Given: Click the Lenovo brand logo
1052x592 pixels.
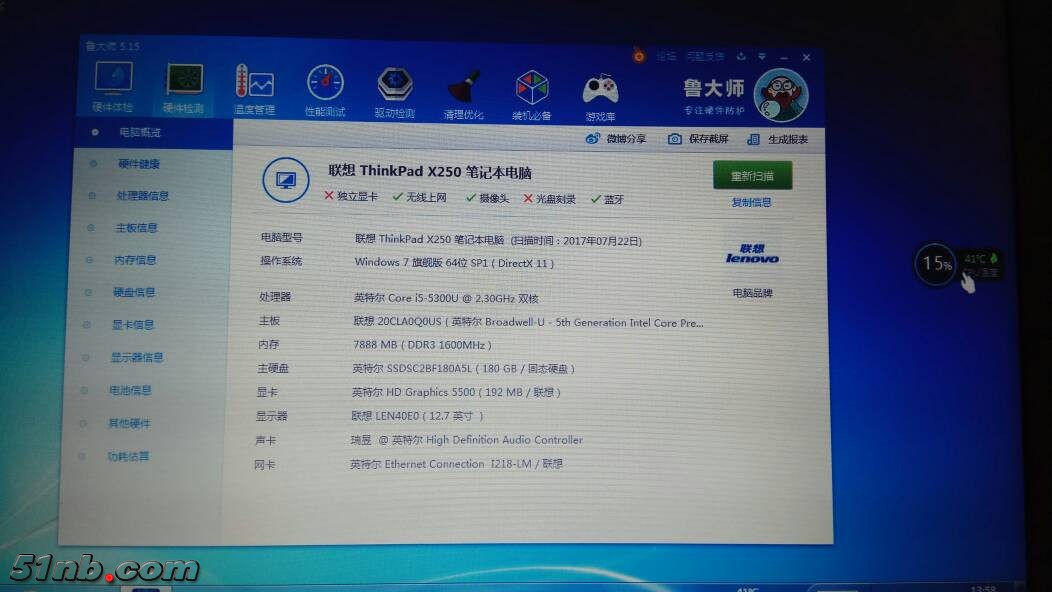Looking at the screenshot, I should click(x=752, y=254).
